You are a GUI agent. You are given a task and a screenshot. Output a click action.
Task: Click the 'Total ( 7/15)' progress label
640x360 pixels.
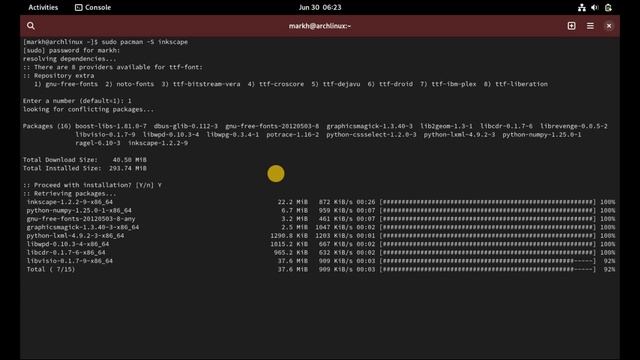tap(51, 269)
